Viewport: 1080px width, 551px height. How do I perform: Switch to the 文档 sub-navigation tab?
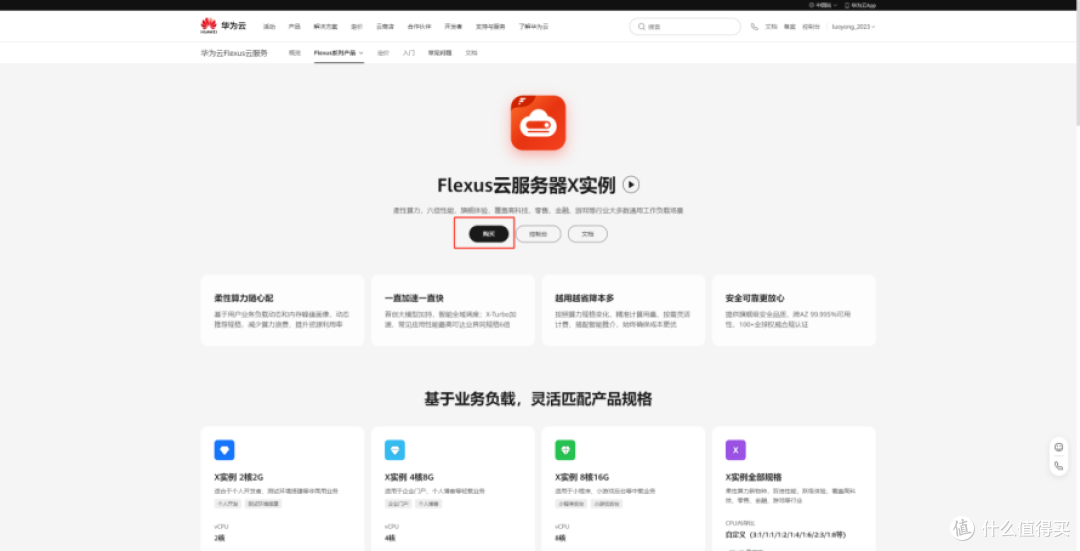tap(471, 53)
